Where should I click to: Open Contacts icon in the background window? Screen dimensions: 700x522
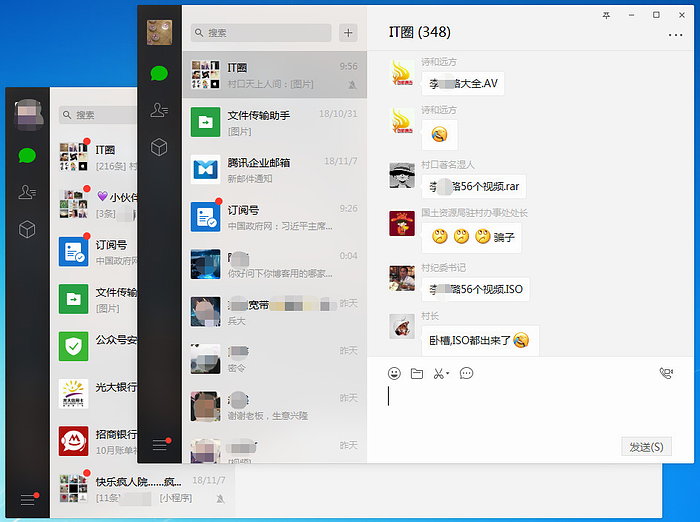(x=27, y=192)
